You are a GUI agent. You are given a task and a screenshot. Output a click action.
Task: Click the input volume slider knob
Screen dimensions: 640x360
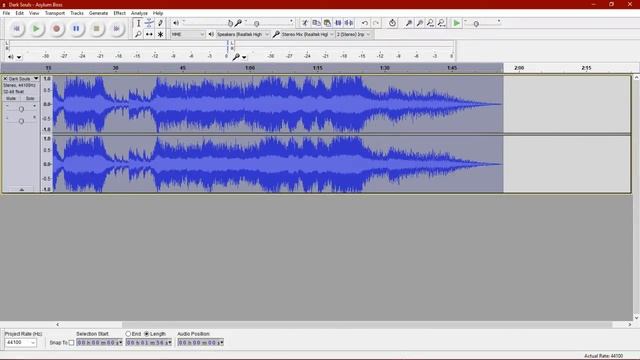pos(257,23)
